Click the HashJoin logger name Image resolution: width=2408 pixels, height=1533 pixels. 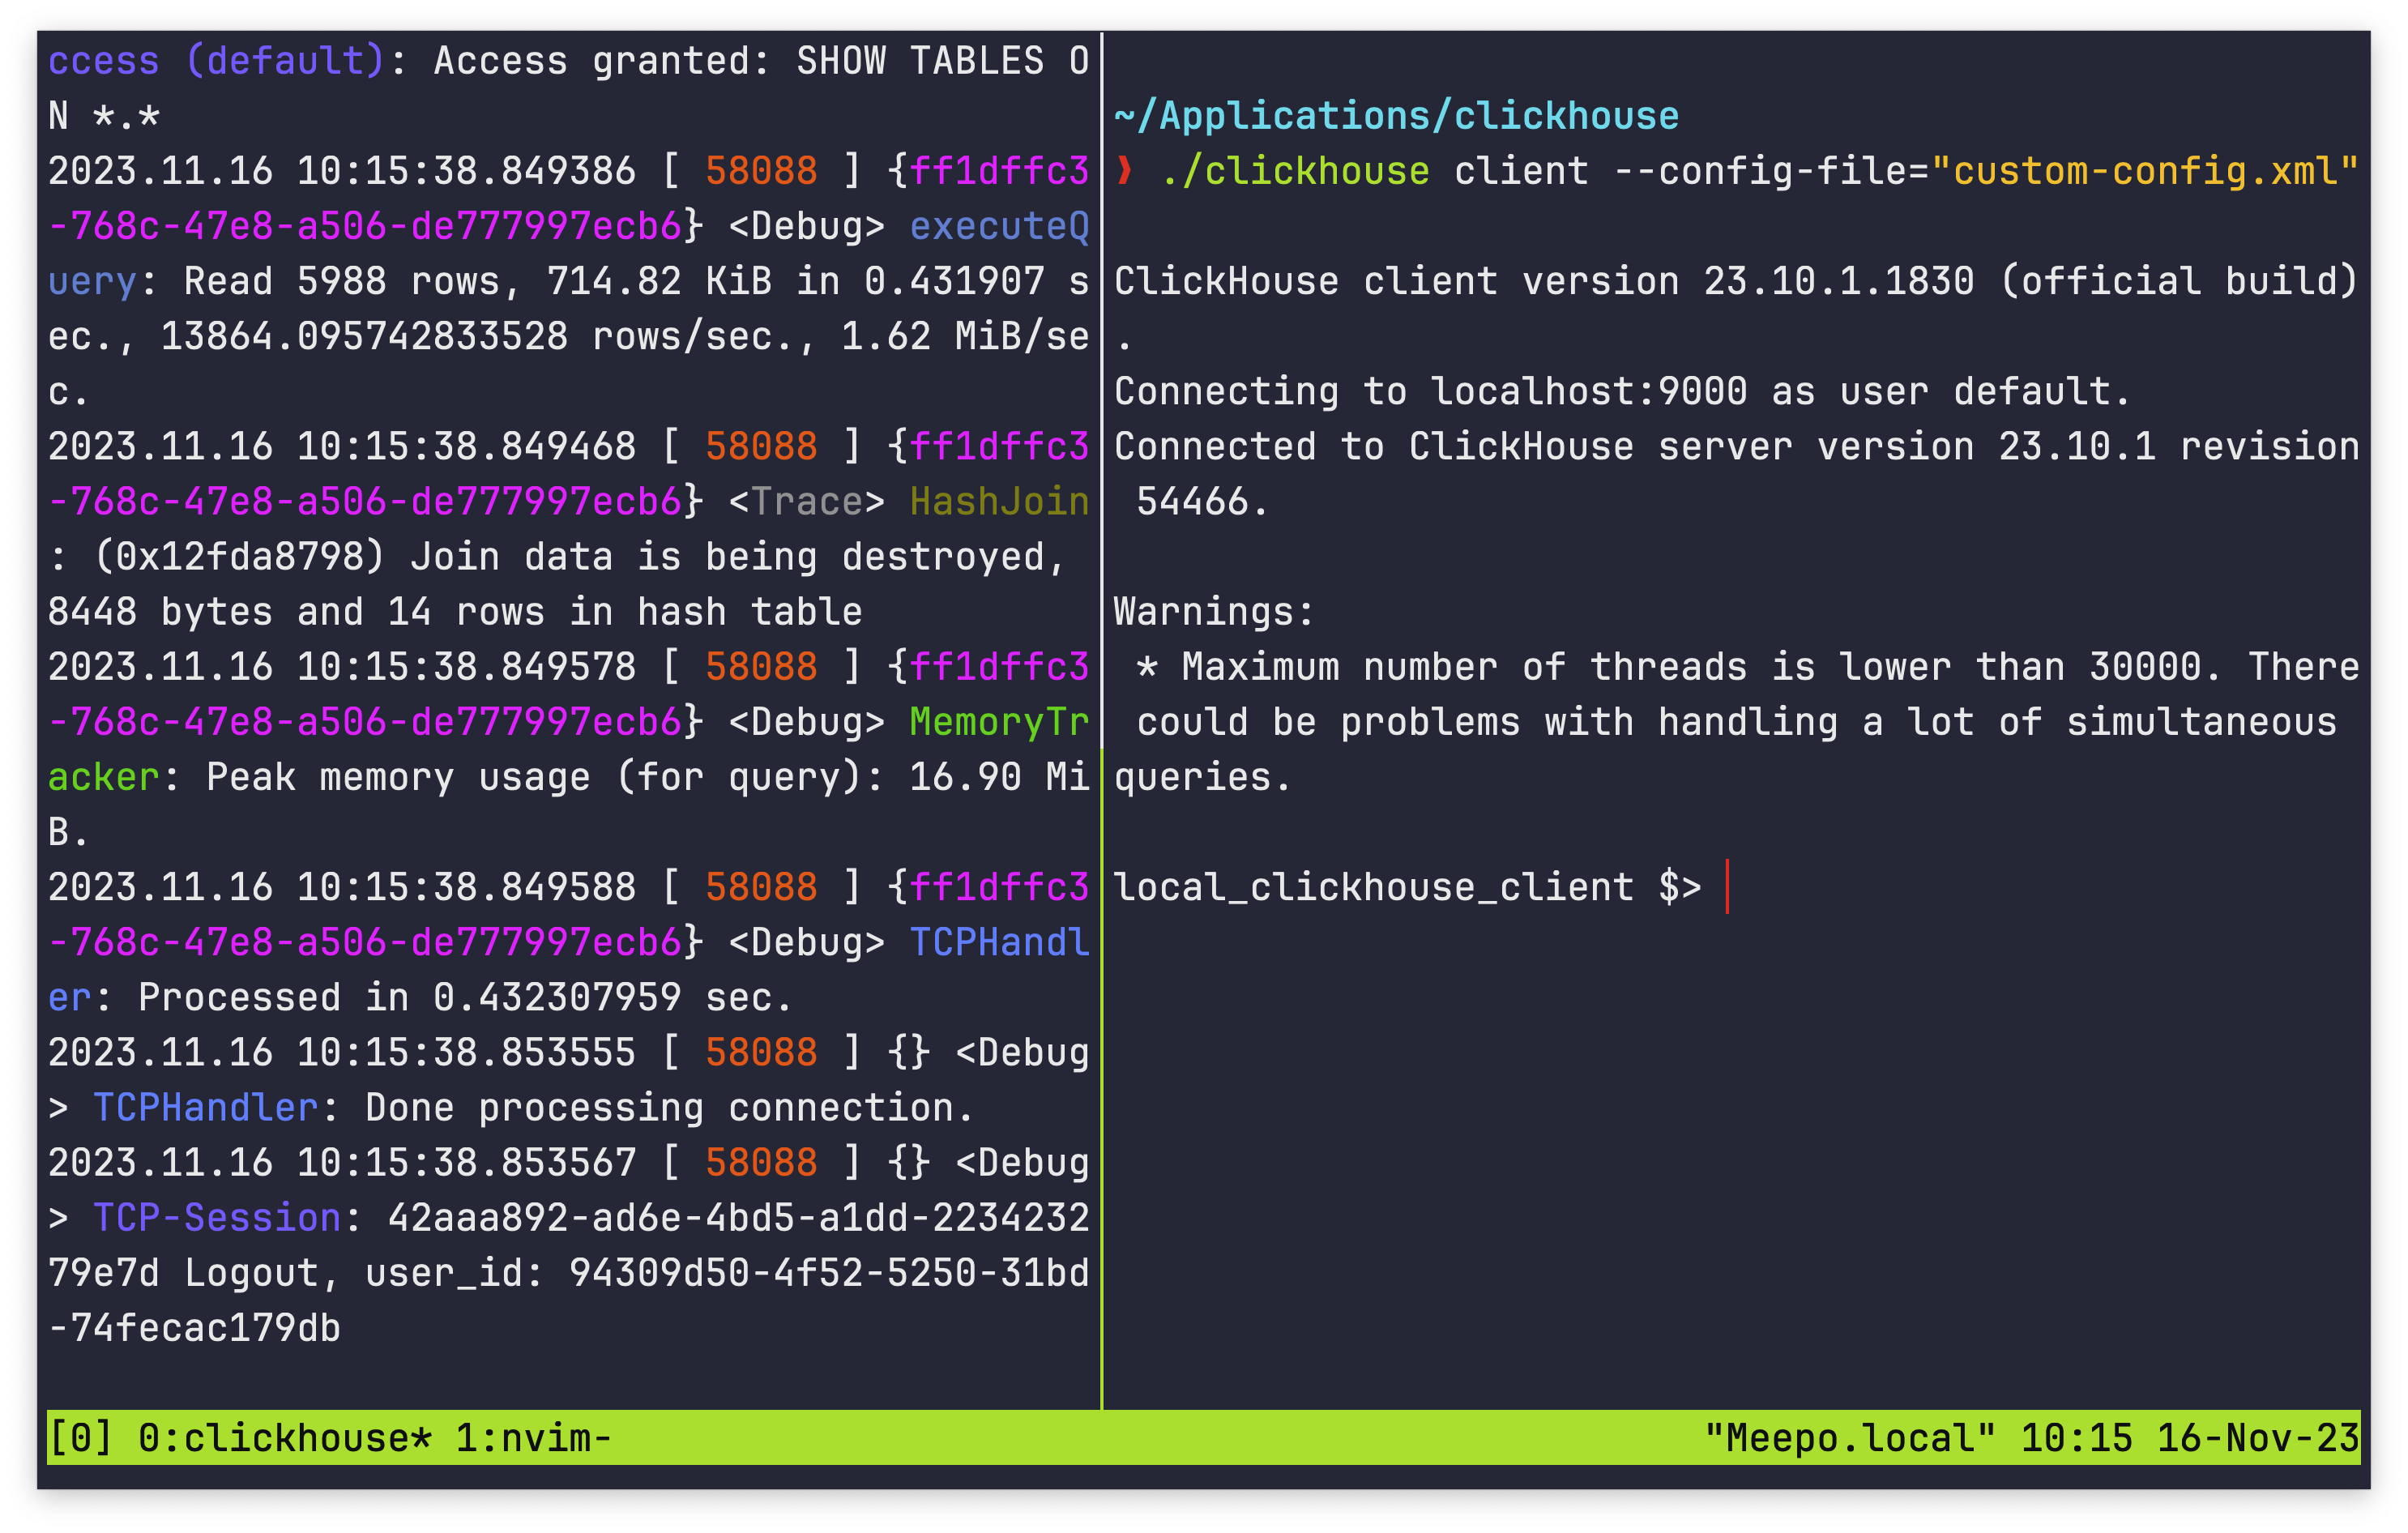point(998,501)
